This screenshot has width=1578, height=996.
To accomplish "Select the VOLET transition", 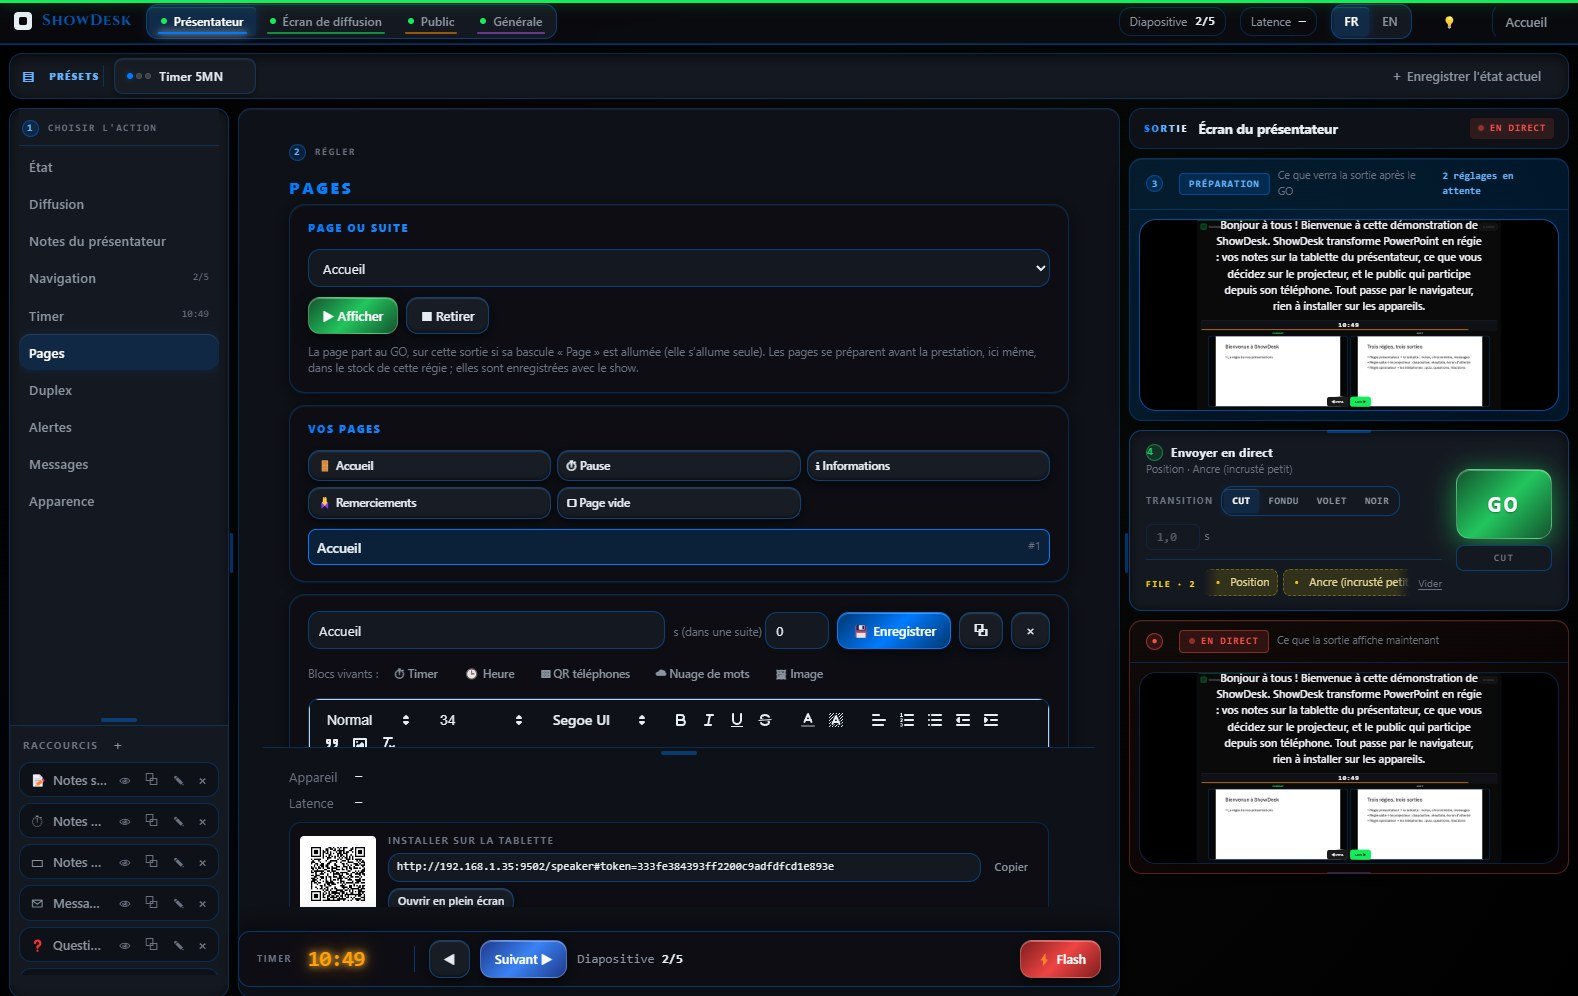I will [1331, 501].
